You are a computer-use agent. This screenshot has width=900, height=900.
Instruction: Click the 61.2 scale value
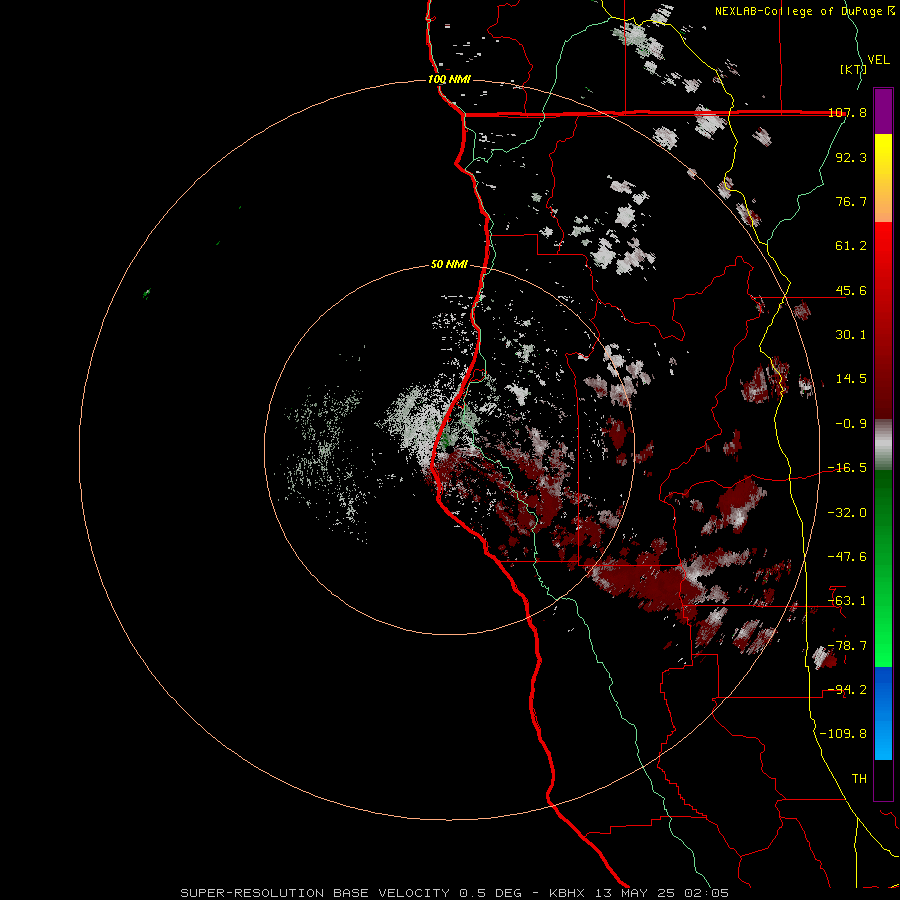click(x=851, y=246)
